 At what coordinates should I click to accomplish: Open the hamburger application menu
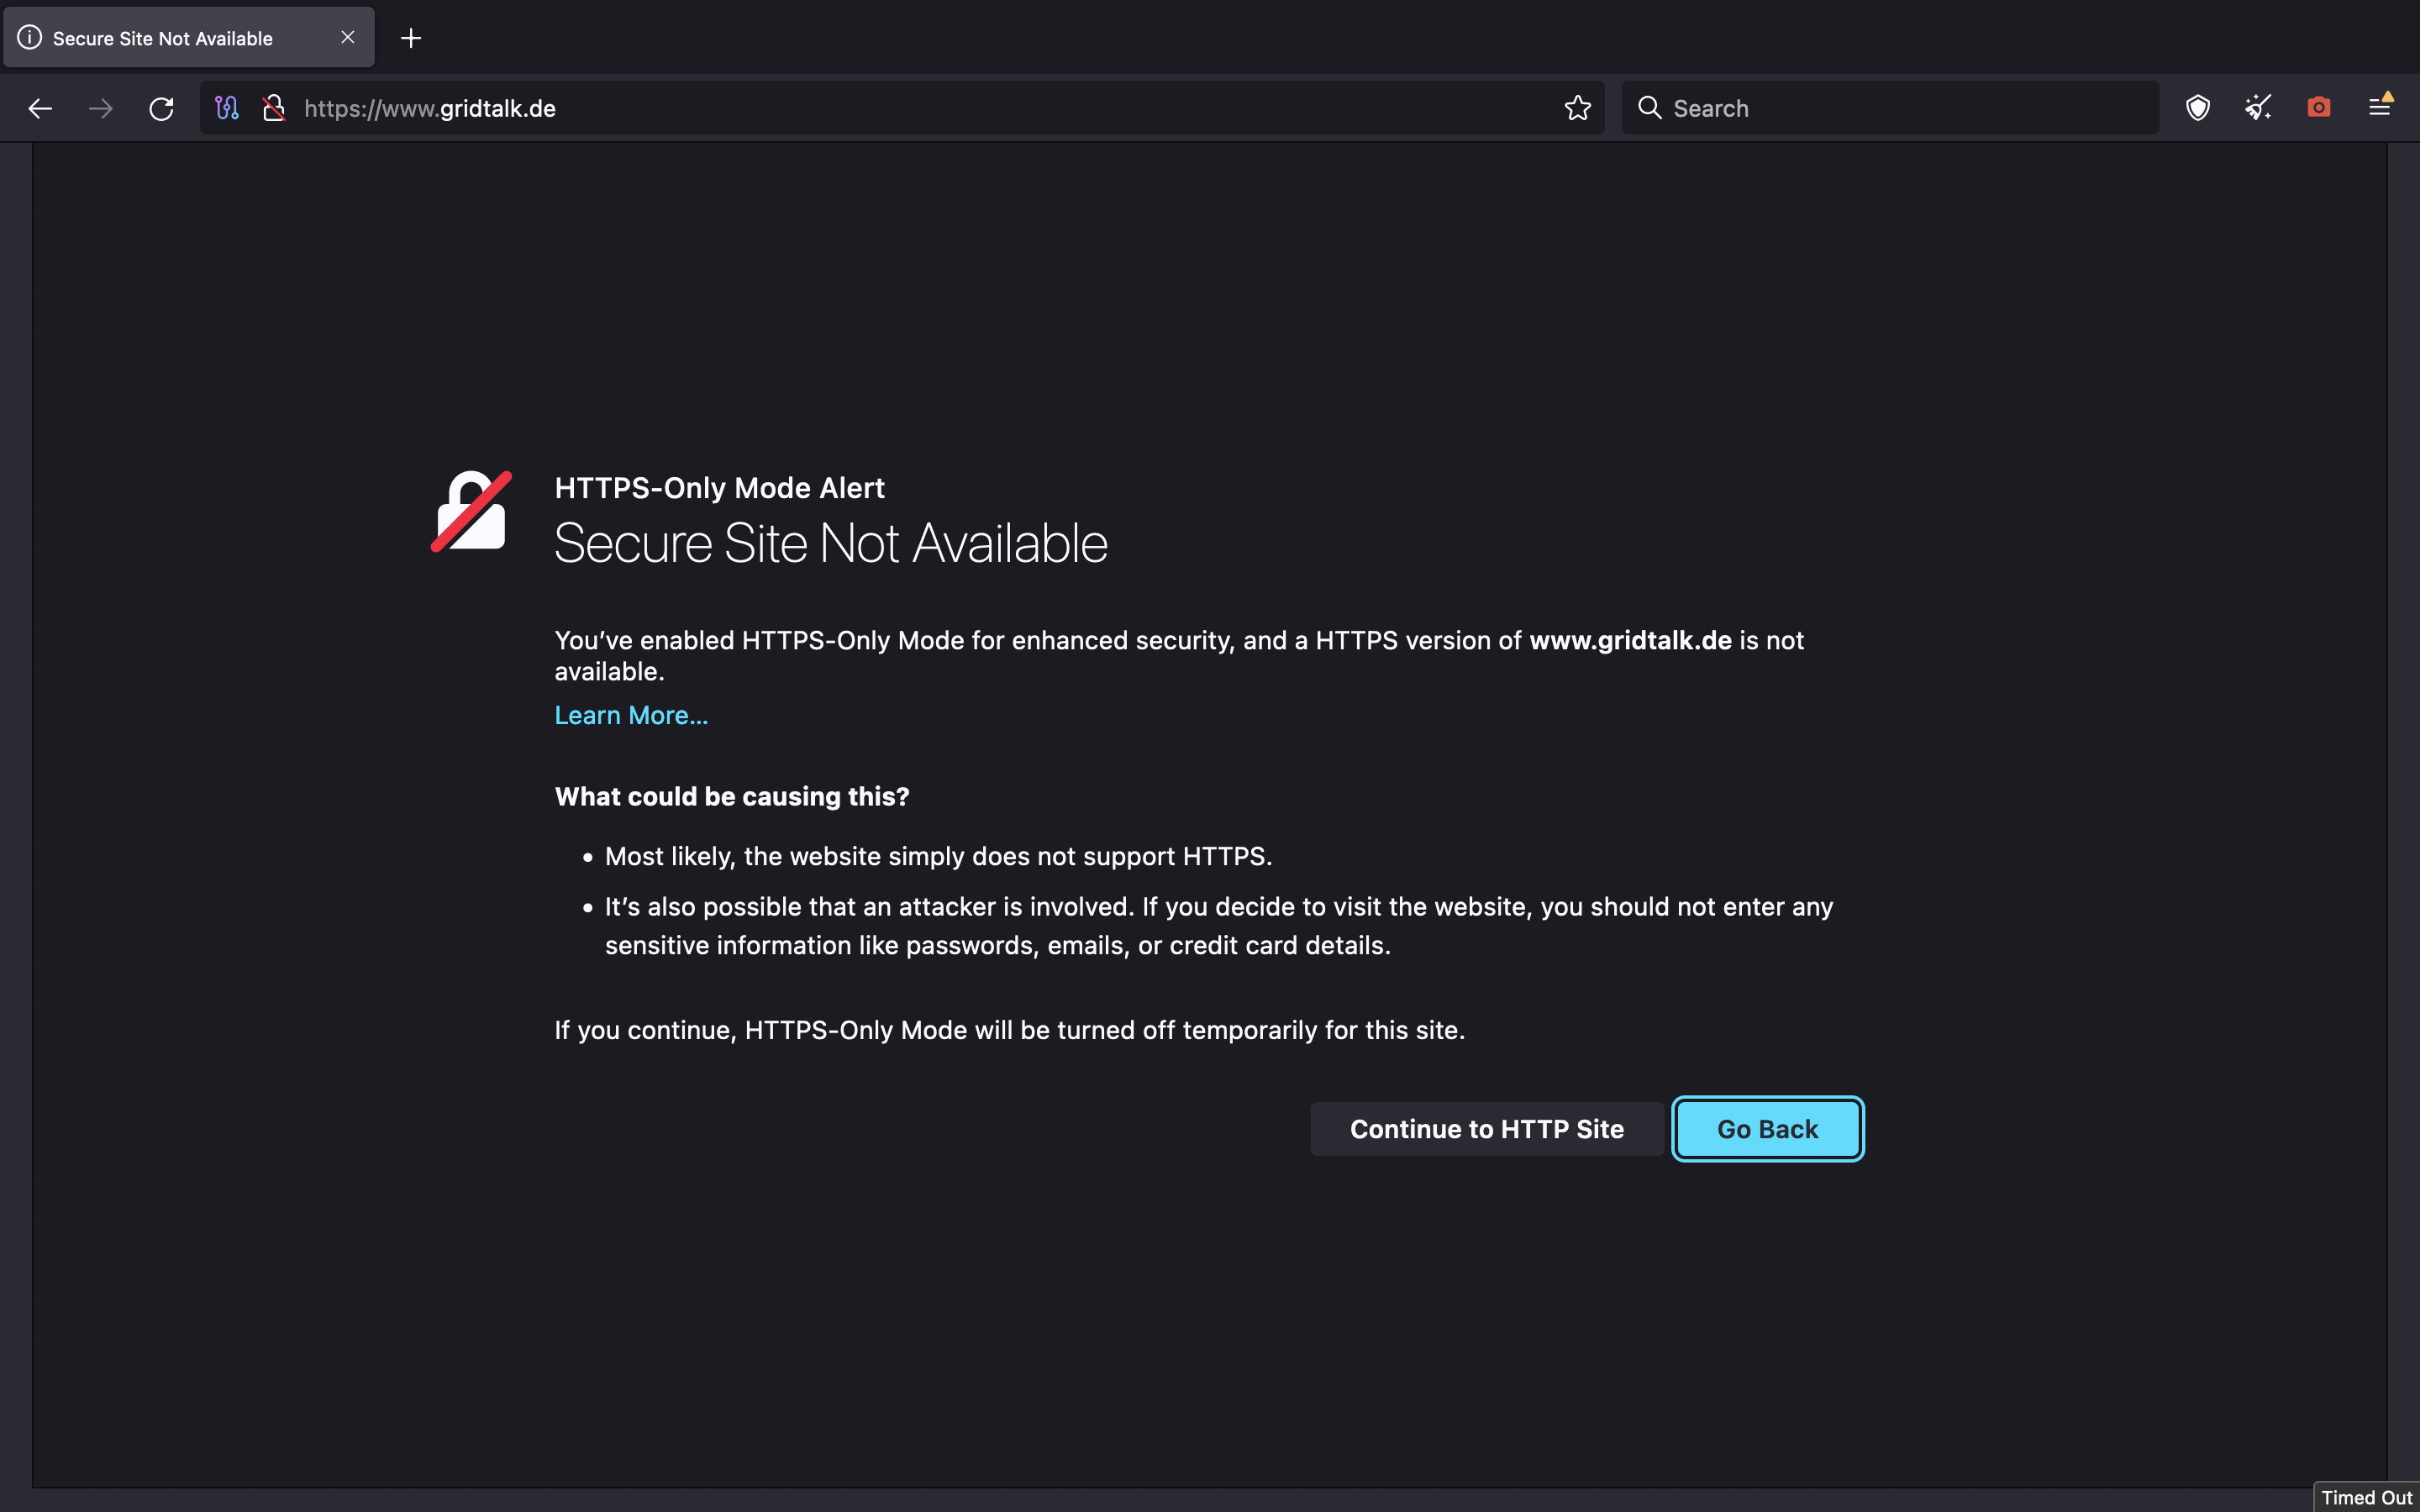[x=2380, y=108]
